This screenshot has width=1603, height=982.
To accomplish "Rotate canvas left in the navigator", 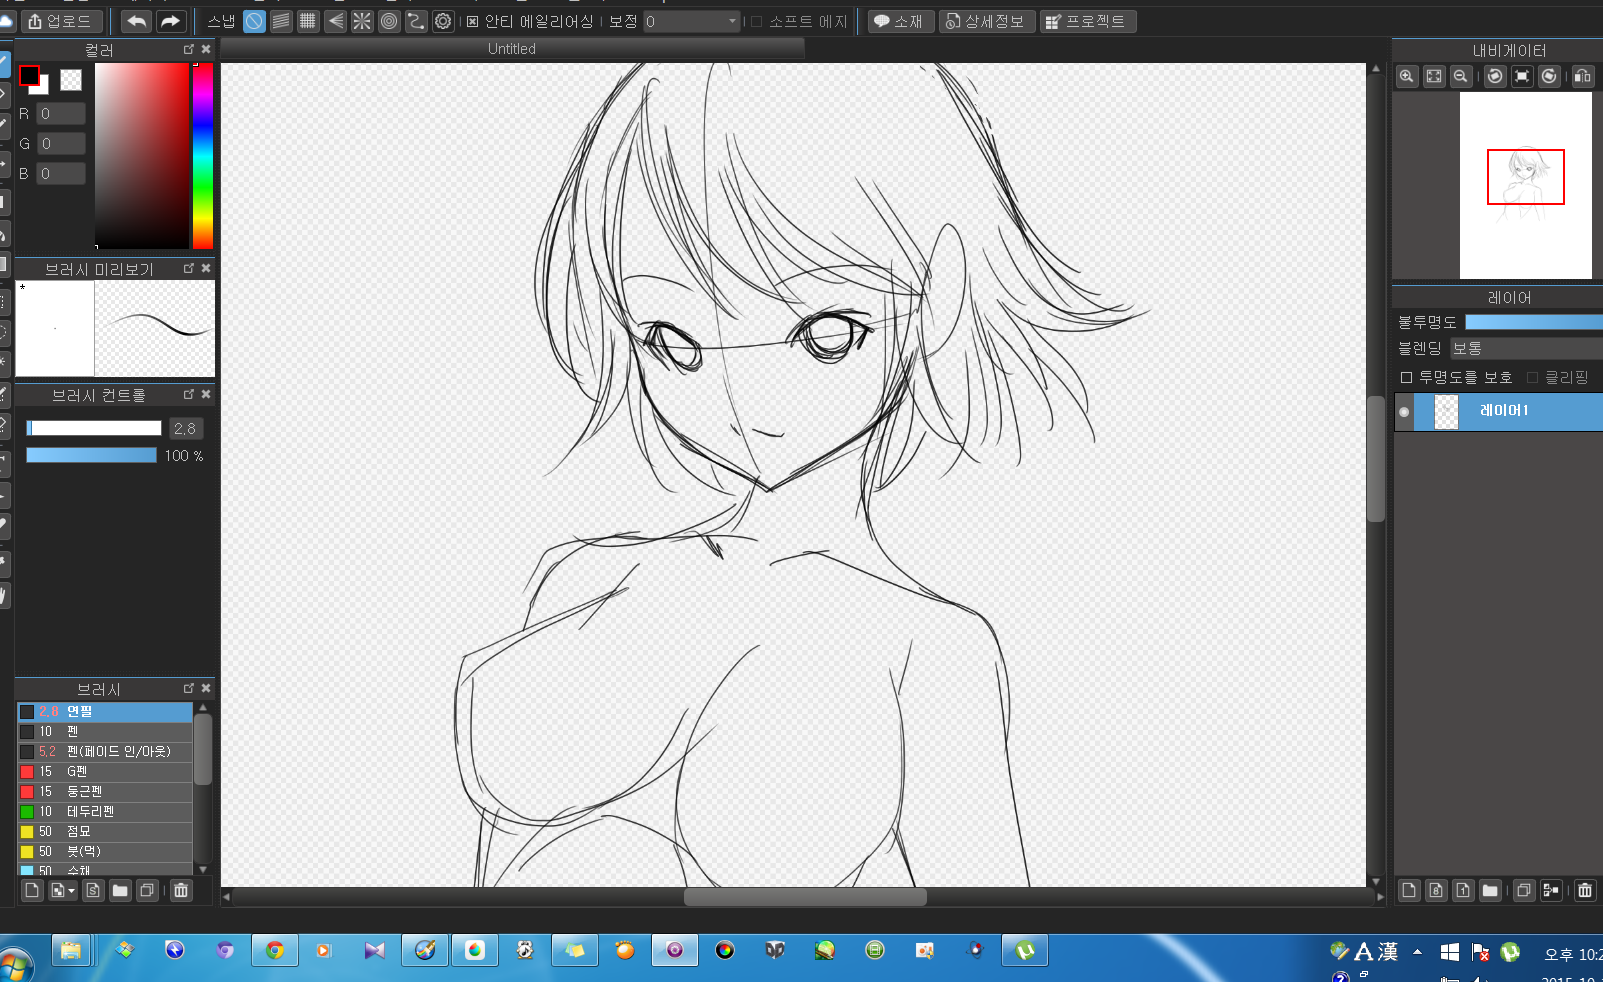I will [1495, 76].
